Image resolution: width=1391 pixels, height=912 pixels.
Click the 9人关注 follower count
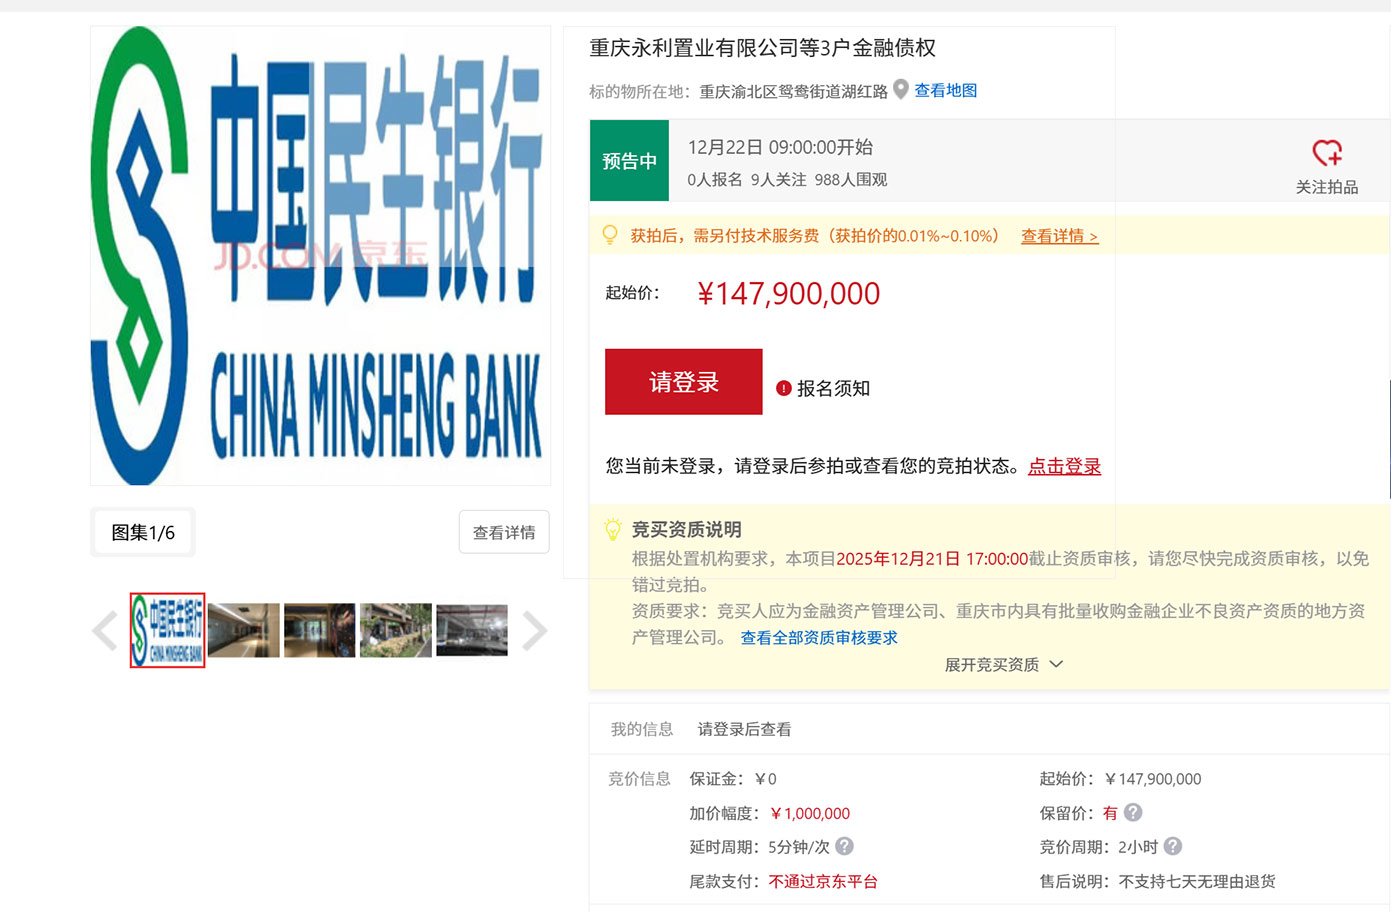click(778, 180)
